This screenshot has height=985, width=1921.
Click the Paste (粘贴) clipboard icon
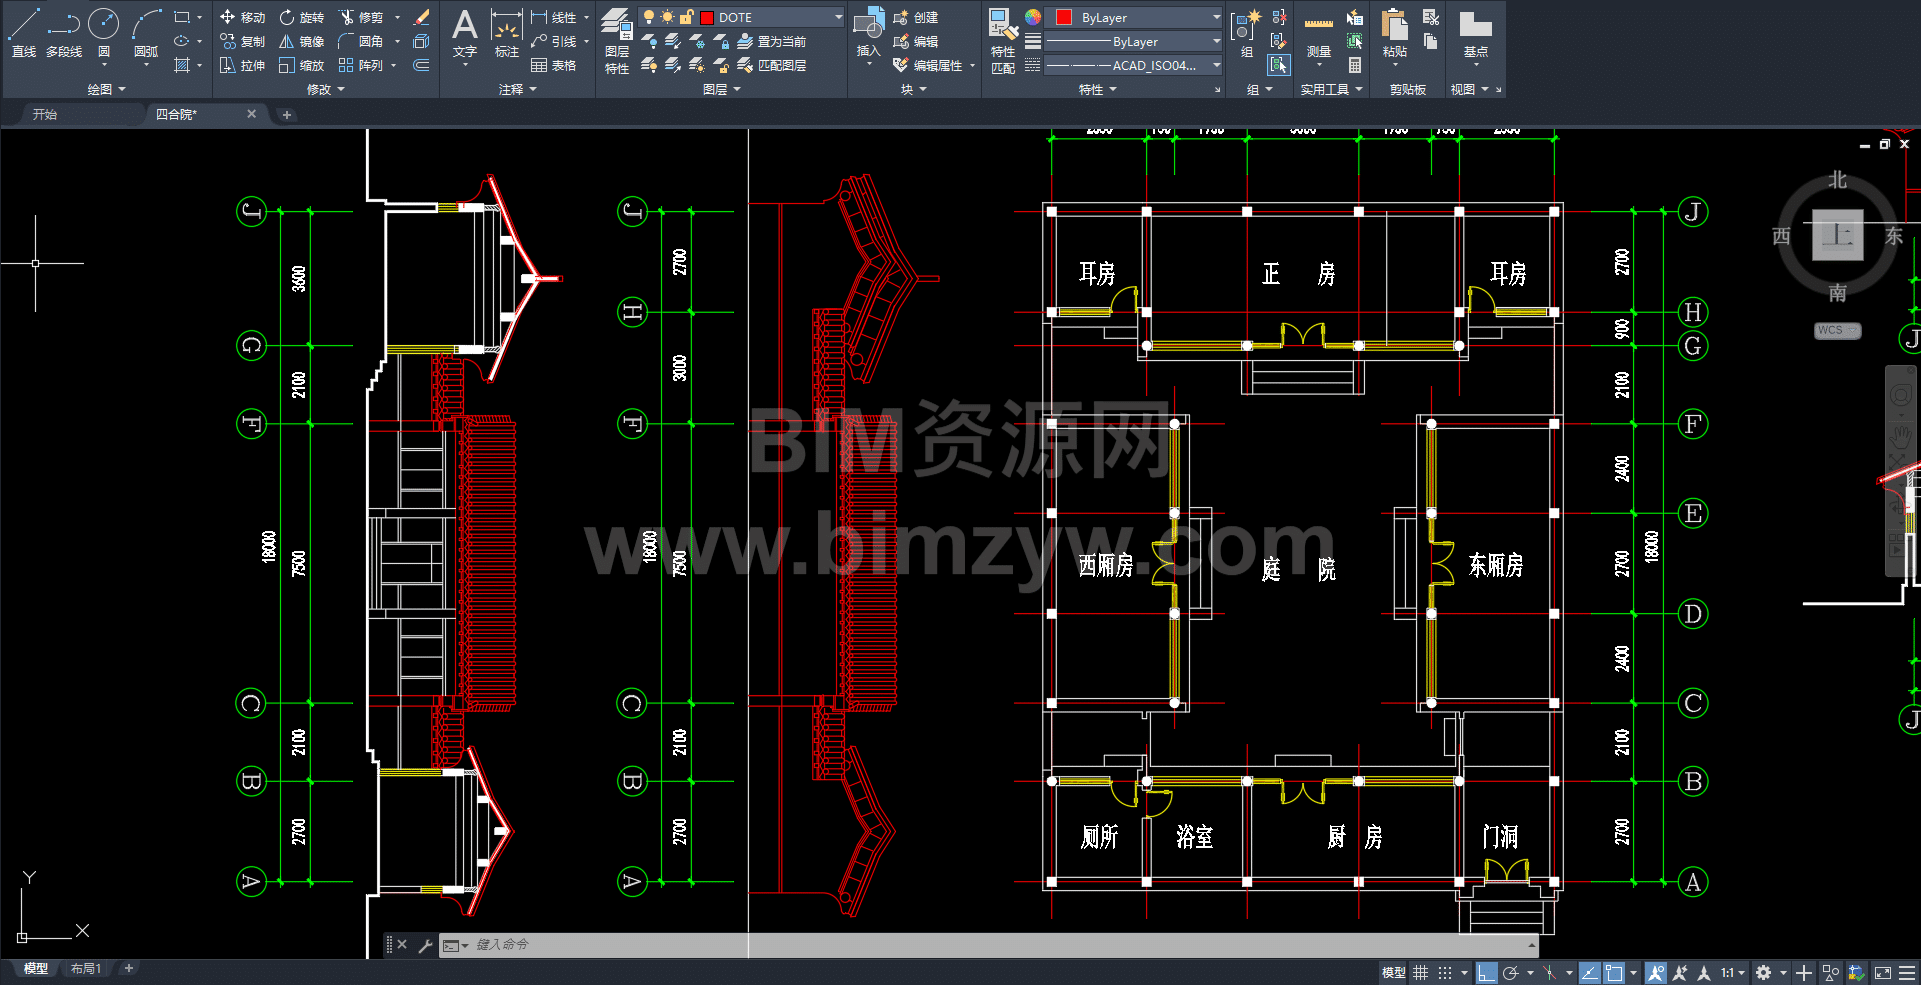pyautogui.click(x=1394, y=32)
